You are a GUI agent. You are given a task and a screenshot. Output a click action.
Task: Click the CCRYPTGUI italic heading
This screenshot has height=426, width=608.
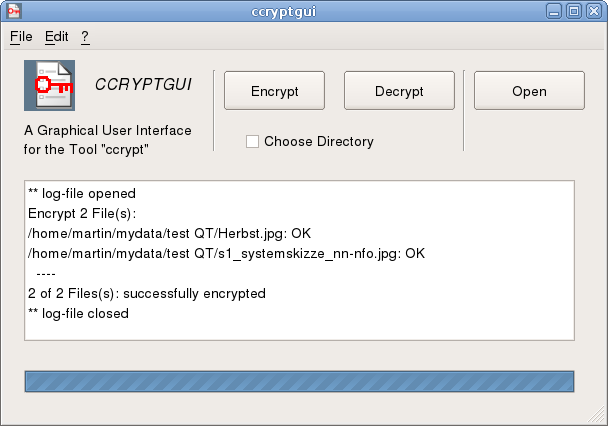click(143, 85)
